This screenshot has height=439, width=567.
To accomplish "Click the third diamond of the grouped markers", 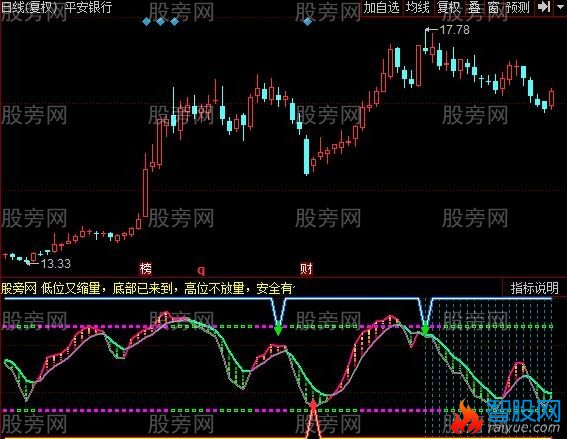I will (175, 22).
